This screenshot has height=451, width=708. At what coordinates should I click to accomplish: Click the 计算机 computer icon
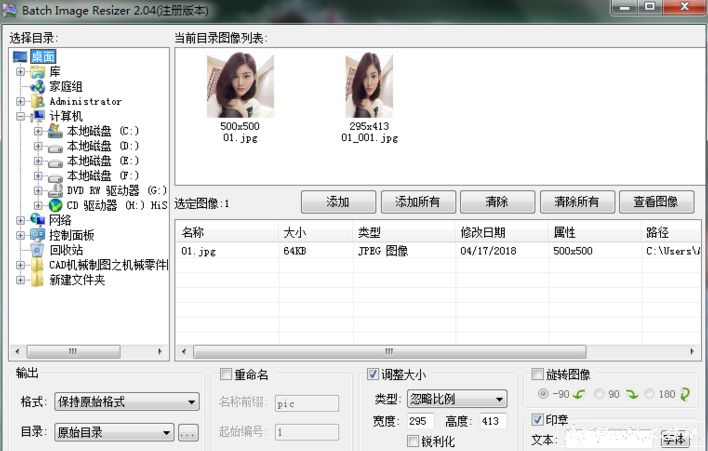38,116
